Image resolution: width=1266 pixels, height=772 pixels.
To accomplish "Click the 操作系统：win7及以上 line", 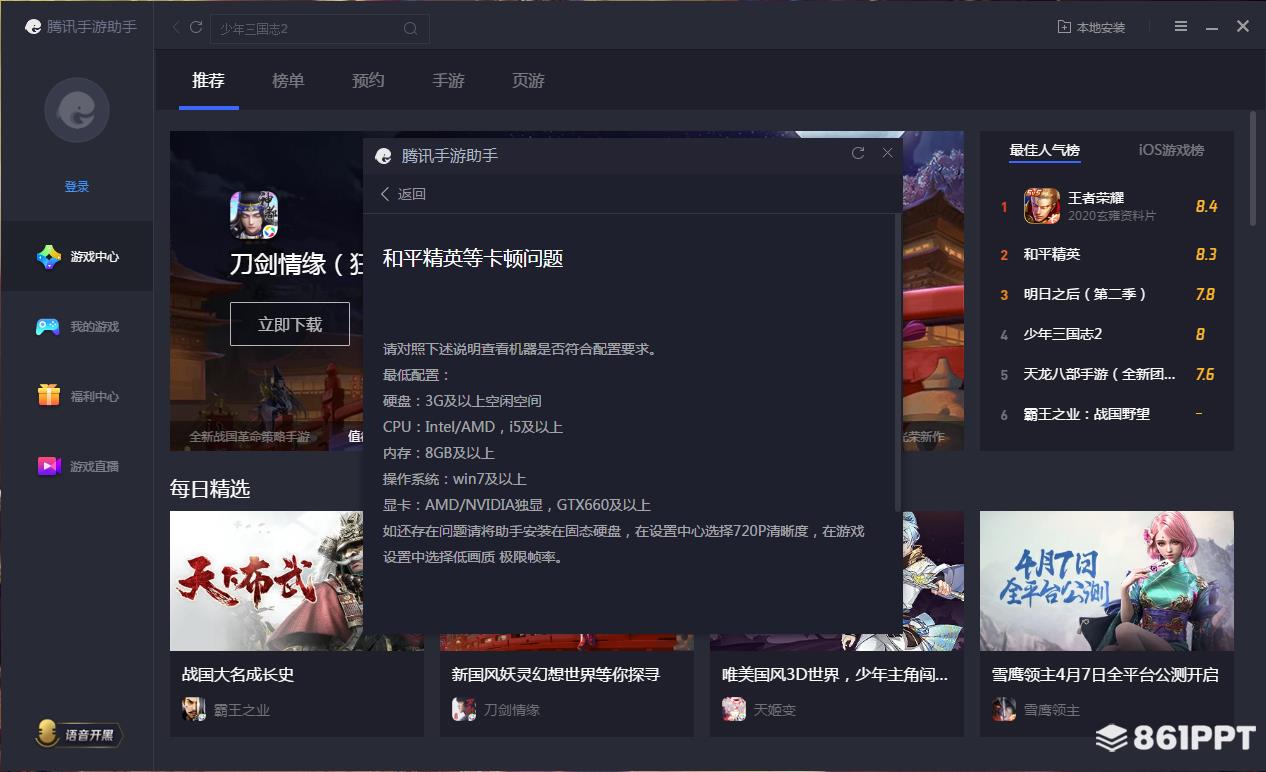I will [454, 479].
